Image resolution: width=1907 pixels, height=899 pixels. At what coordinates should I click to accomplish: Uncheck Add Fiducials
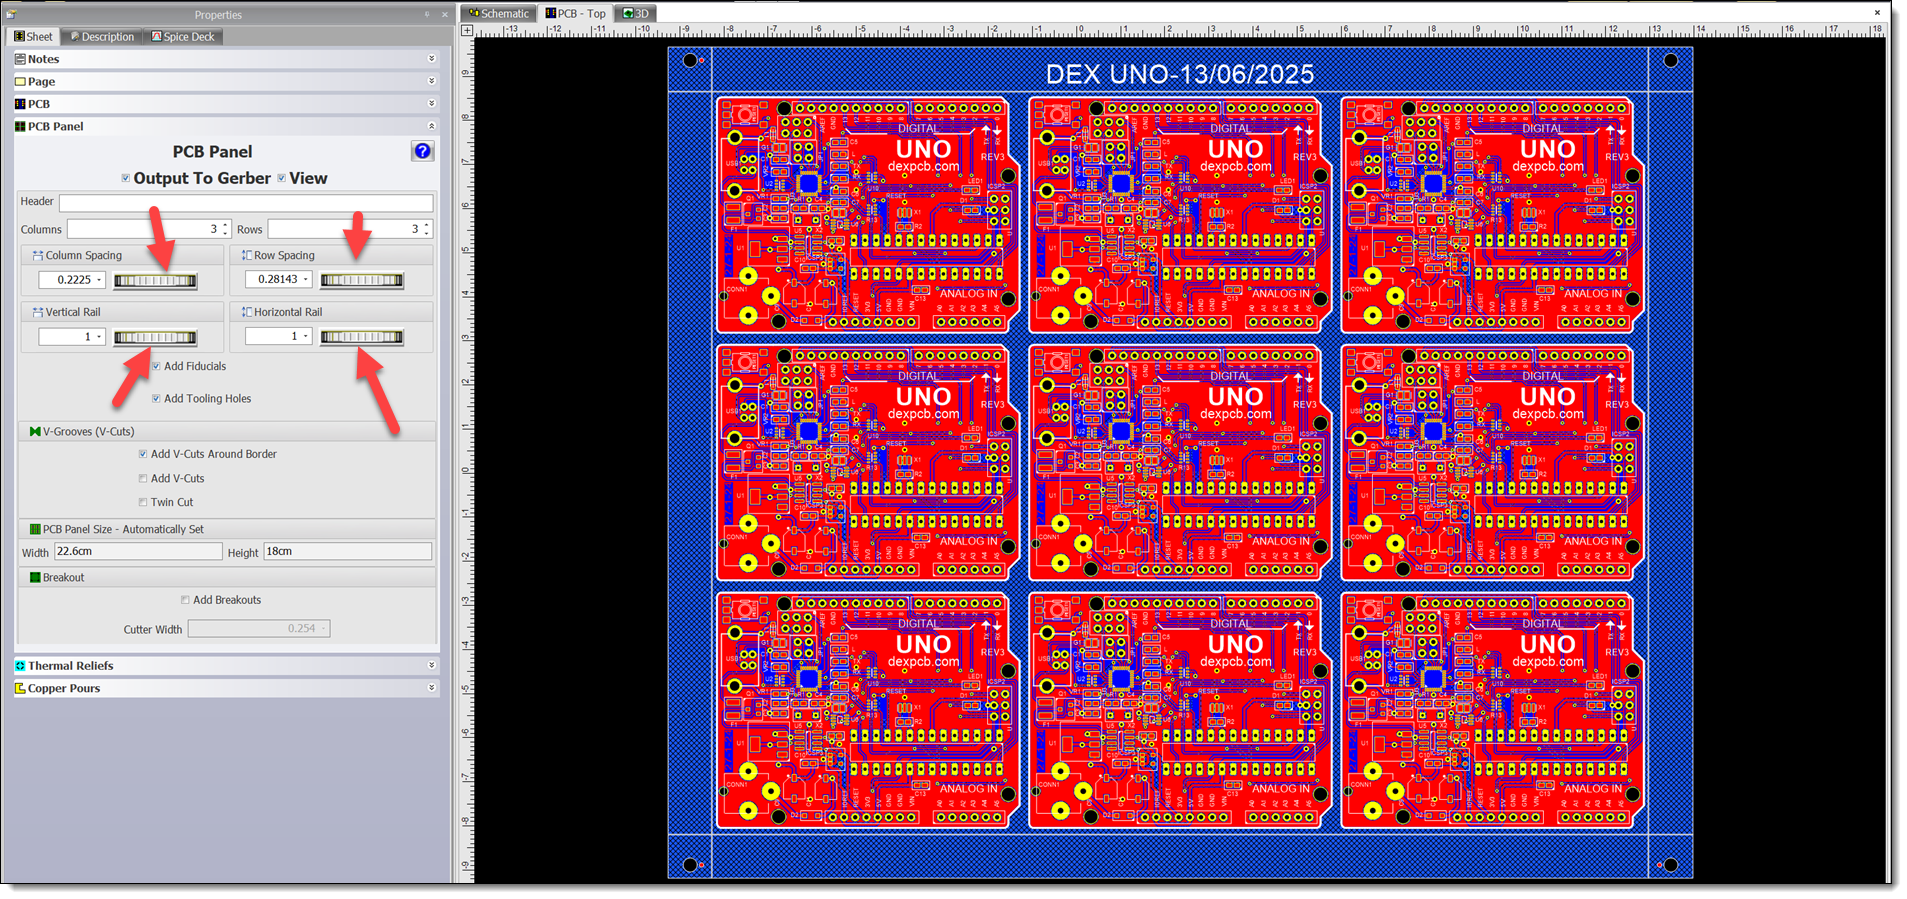point(156,367)
